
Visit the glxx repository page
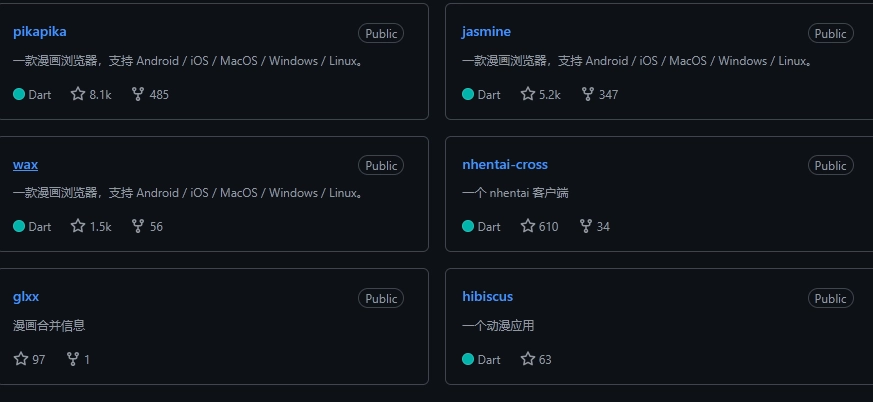[x=26, y=296]
